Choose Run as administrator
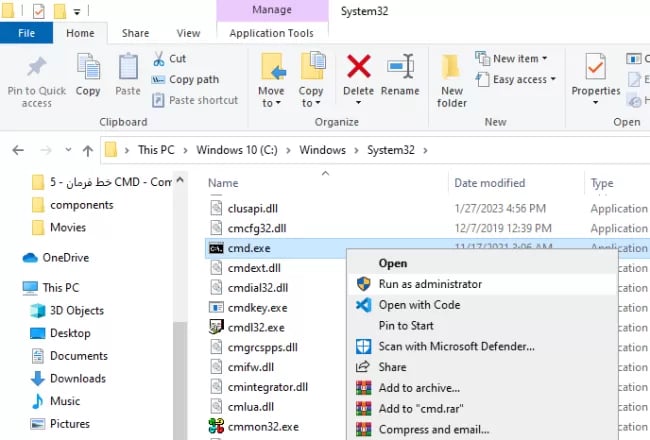This screenshot has height=440, width=650. pos(482,284)
